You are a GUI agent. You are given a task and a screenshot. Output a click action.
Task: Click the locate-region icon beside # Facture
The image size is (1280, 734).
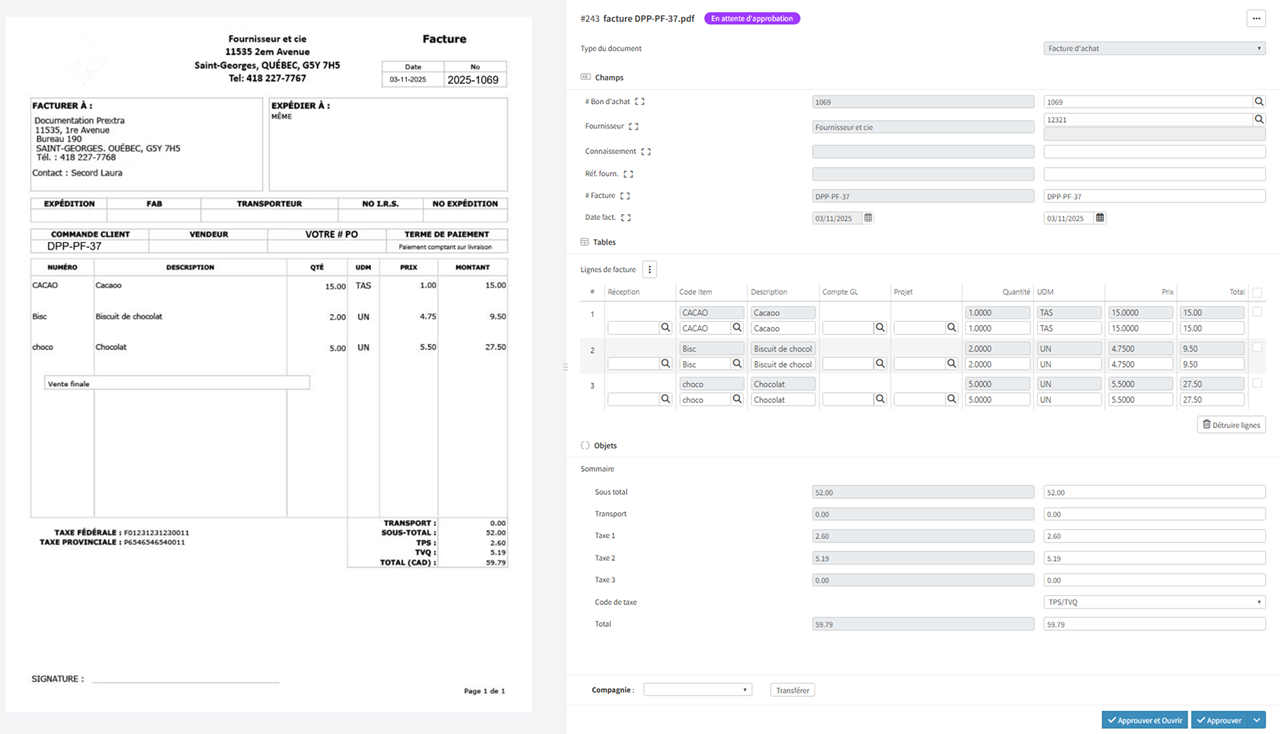click(625, 196)
